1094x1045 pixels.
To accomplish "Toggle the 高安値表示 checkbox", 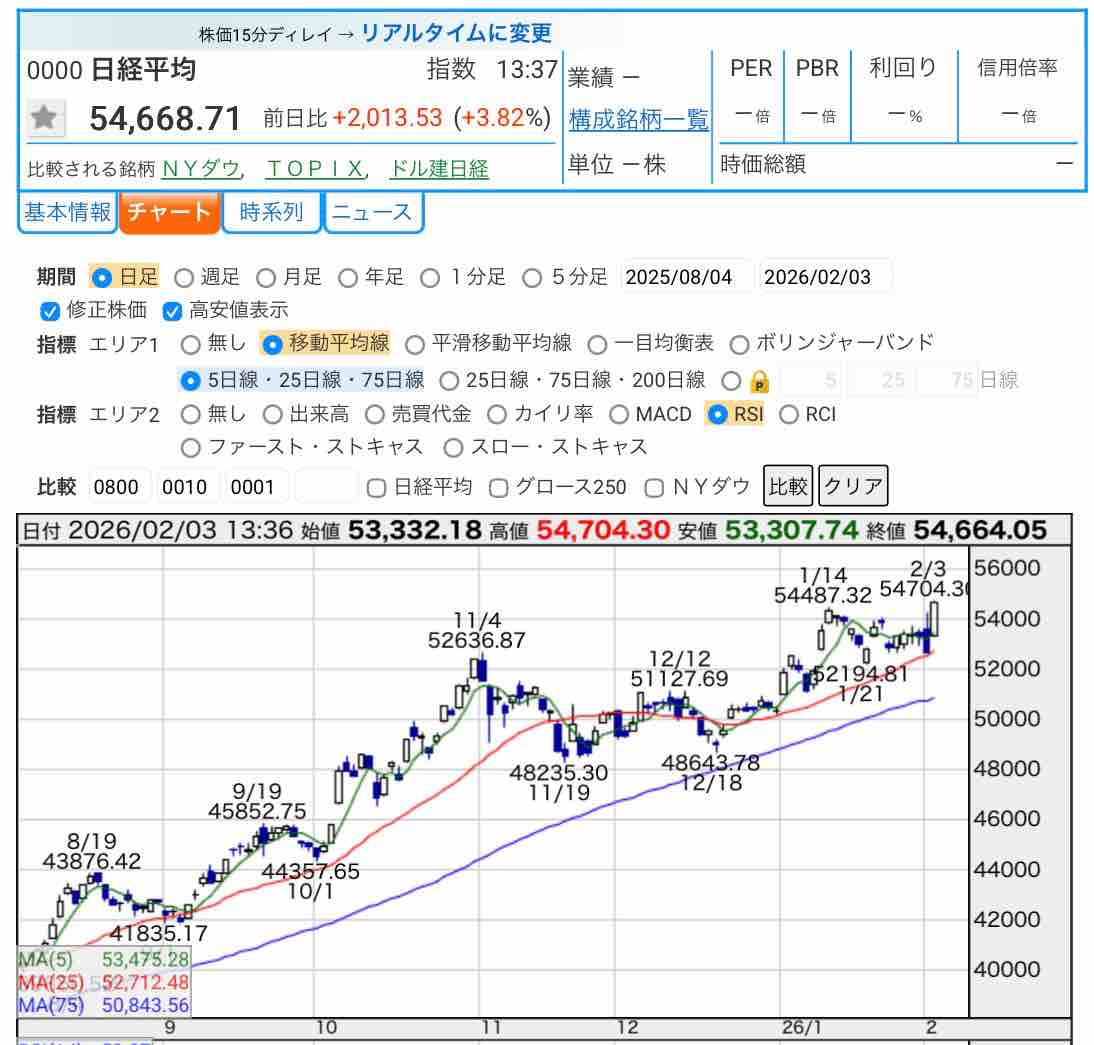I will click(x=171, y=310).
